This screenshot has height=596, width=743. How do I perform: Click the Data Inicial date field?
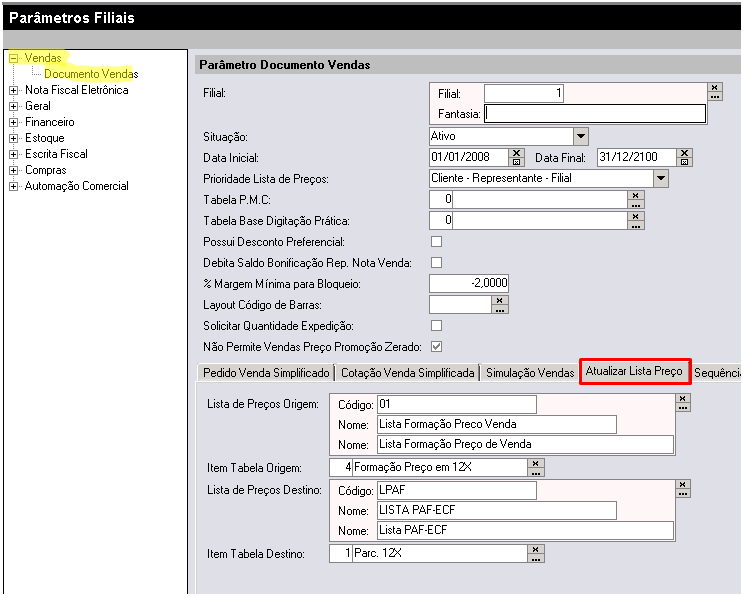pos(469,157)
